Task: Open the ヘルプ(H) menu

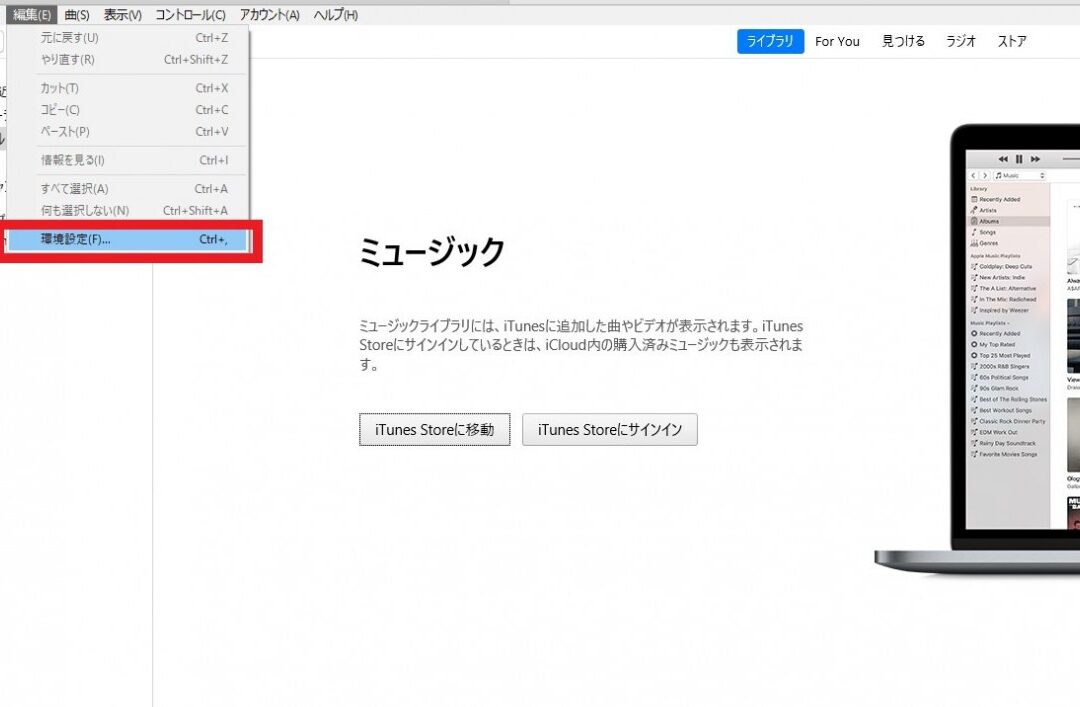Action: (335, 14)
